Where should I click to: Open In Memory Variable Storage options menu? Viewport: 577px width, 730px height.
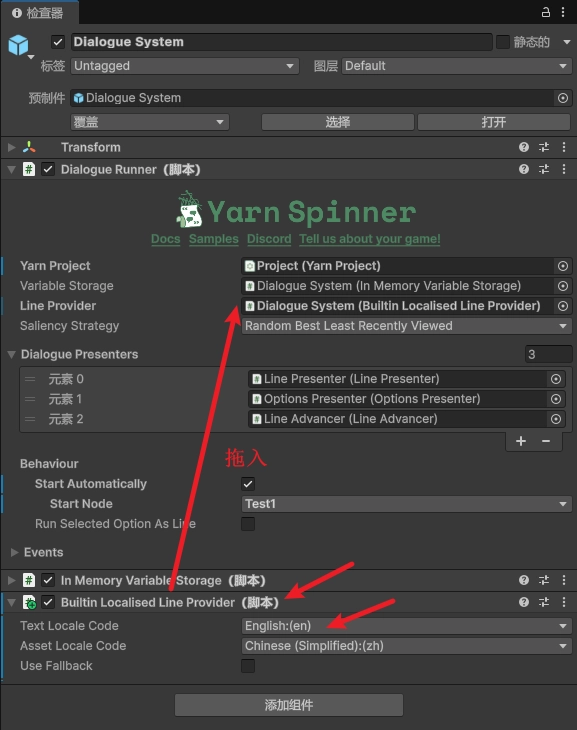coord(564,580)
